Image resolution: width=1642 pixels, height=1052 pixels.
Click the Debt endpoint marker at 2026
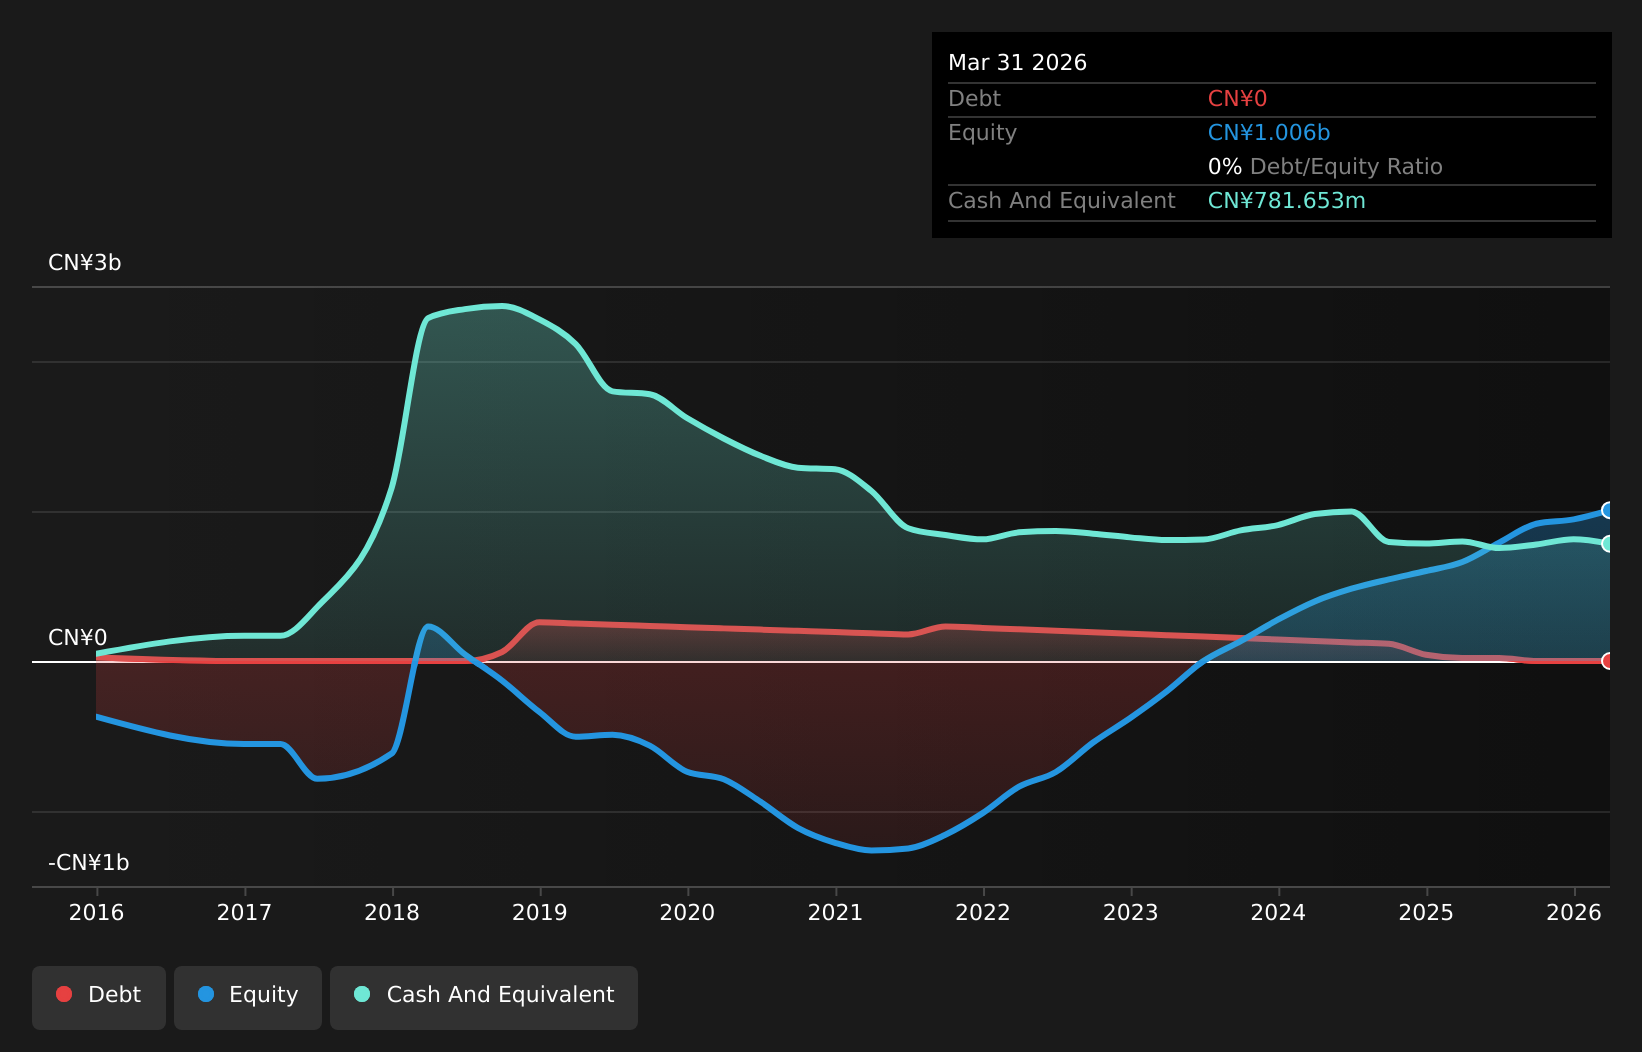[1608, 661]
